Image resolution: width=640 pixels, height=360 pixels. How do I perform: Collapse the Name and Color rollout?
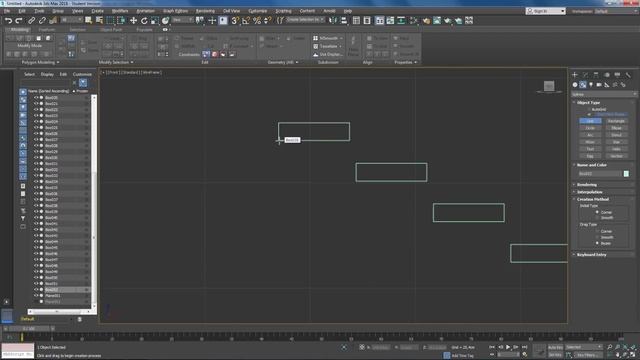(591, 165)
